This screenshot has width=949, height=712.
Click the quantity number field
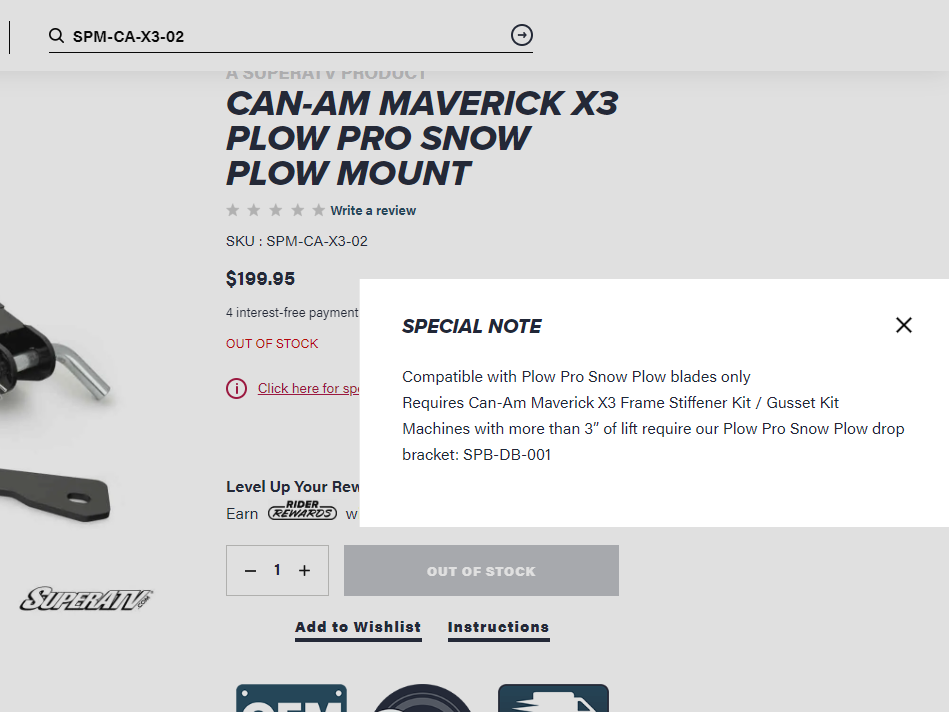(277, 570)
